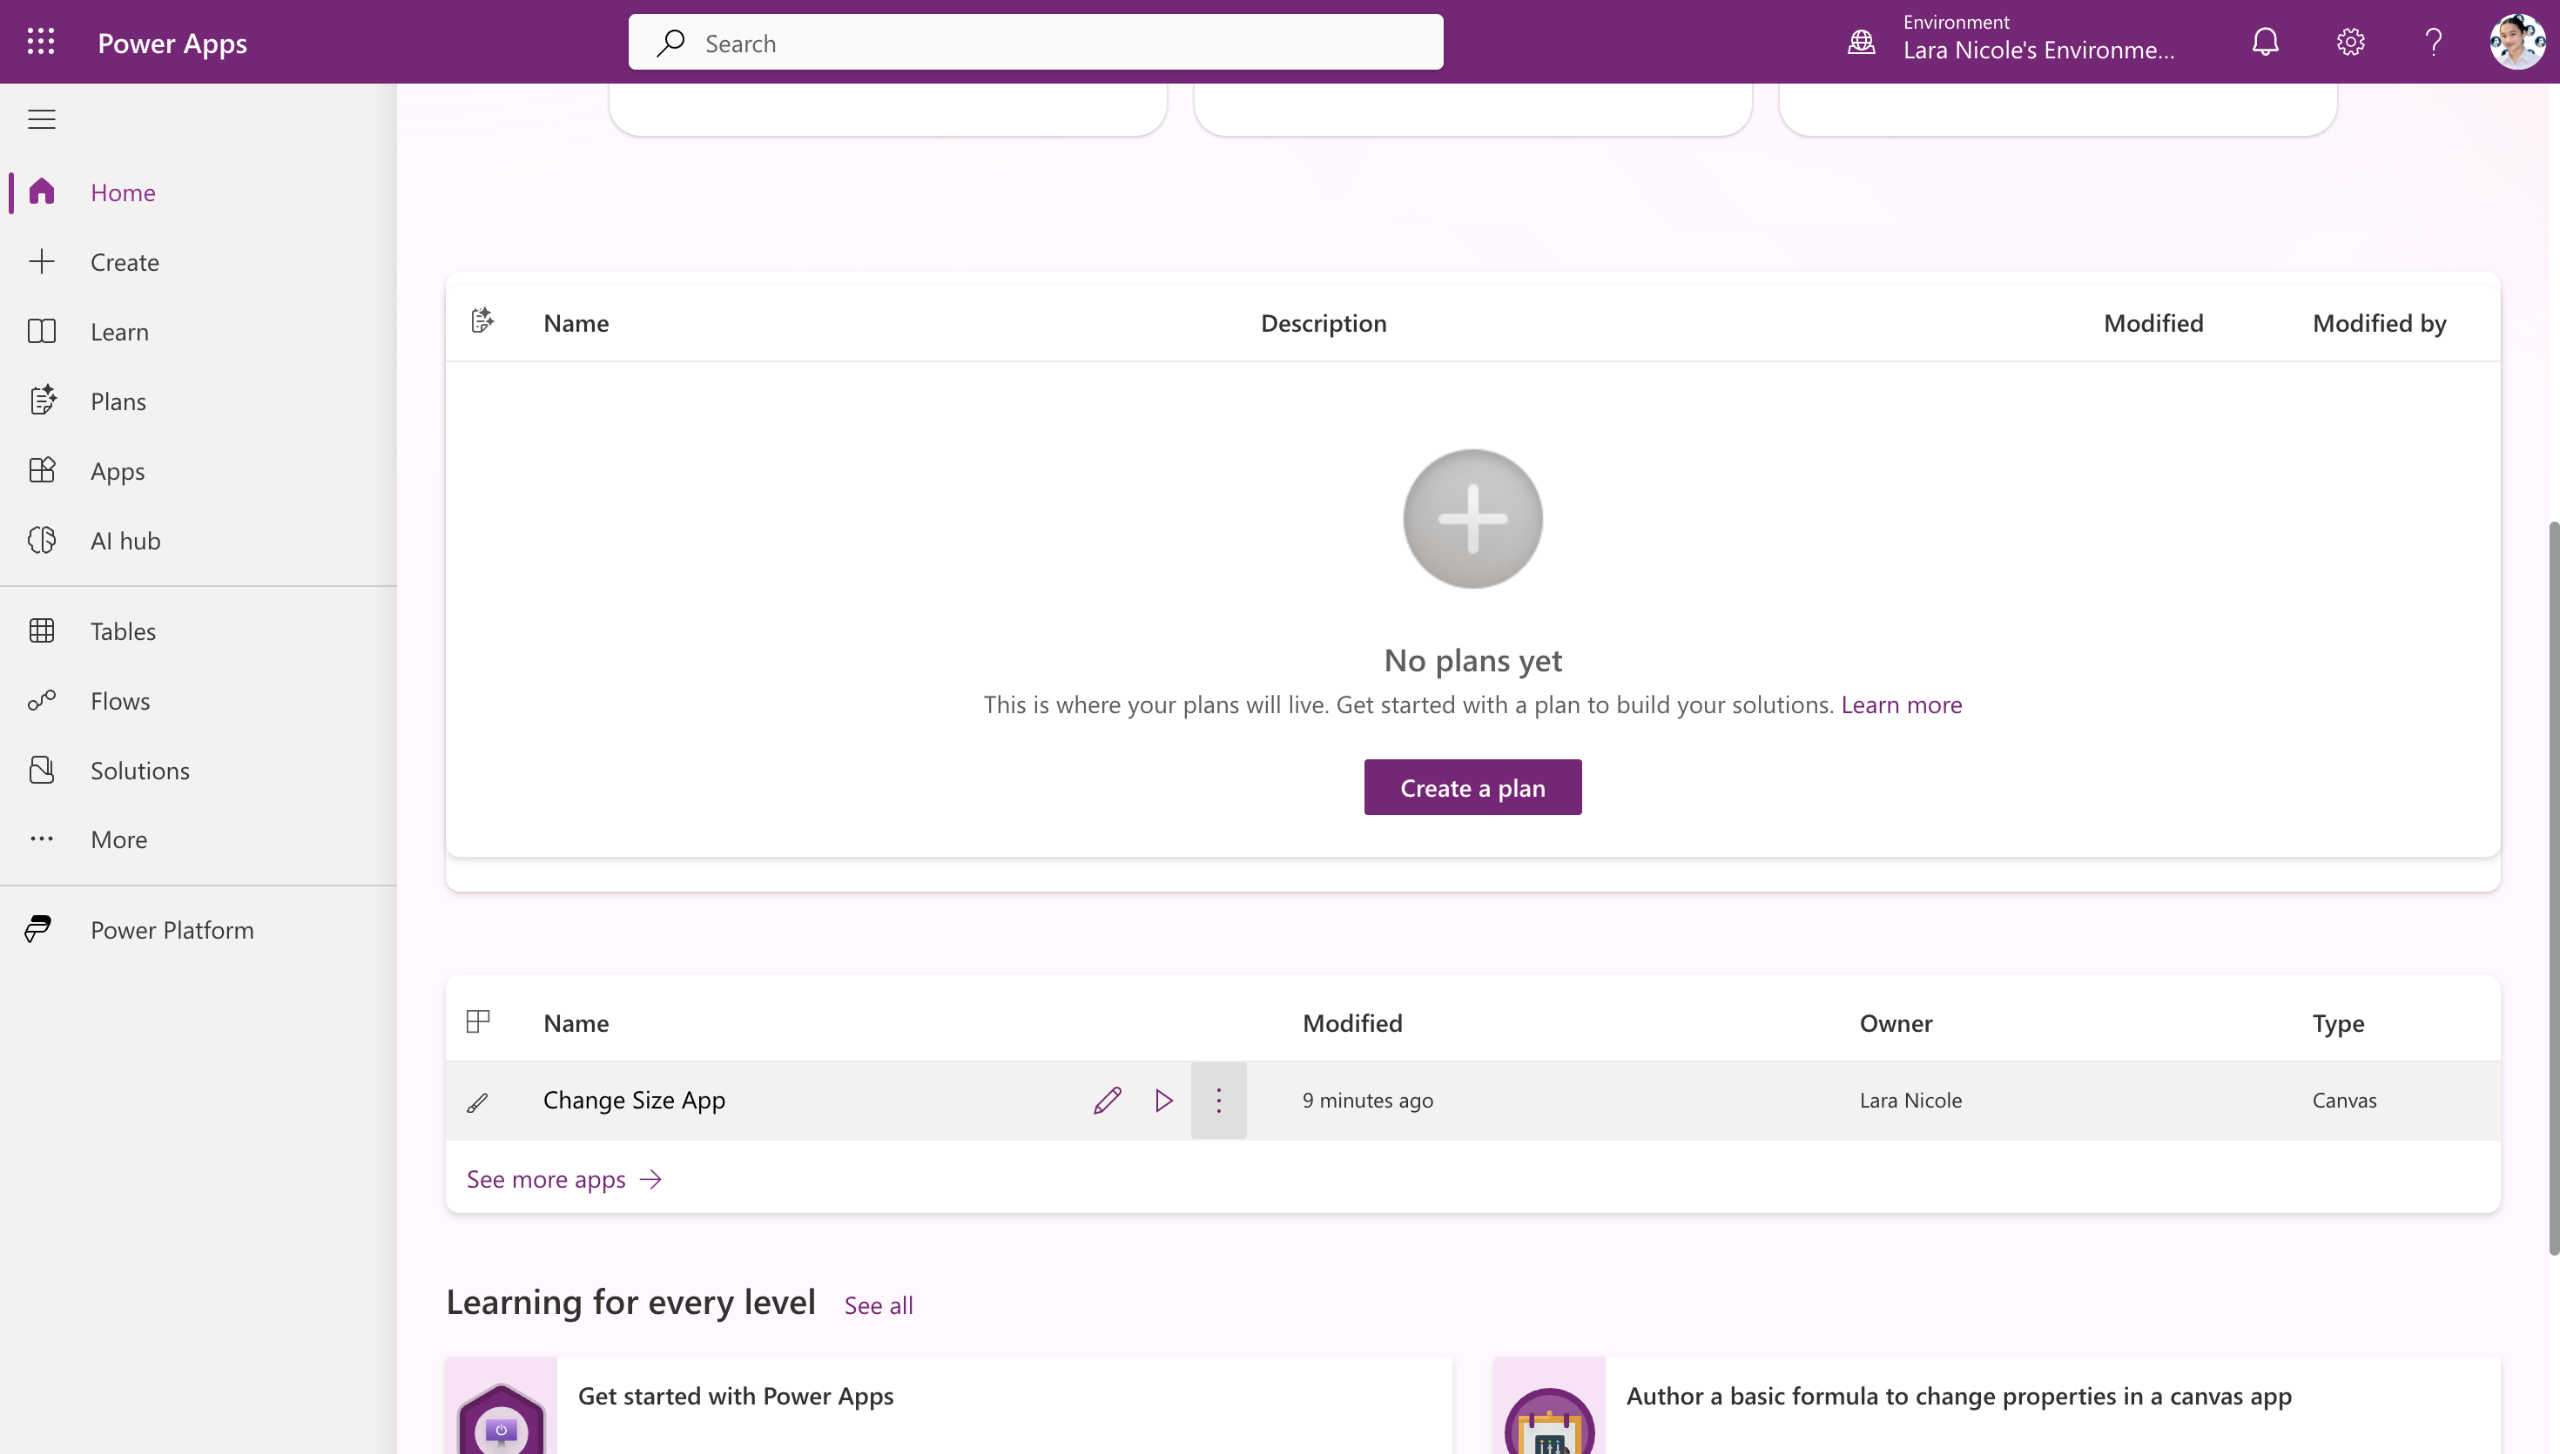Open more commands for Change Size App

pos(1218,1100)
